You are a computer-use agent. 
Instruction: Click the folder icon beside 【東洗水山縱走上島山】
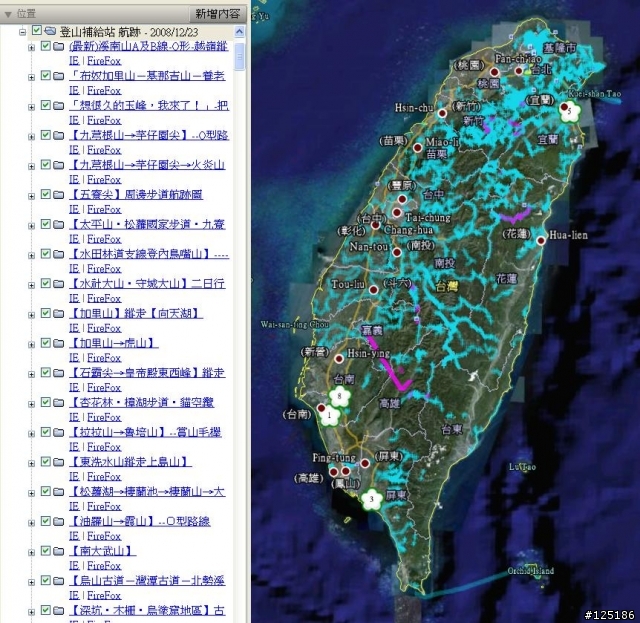tap(58, 462)
